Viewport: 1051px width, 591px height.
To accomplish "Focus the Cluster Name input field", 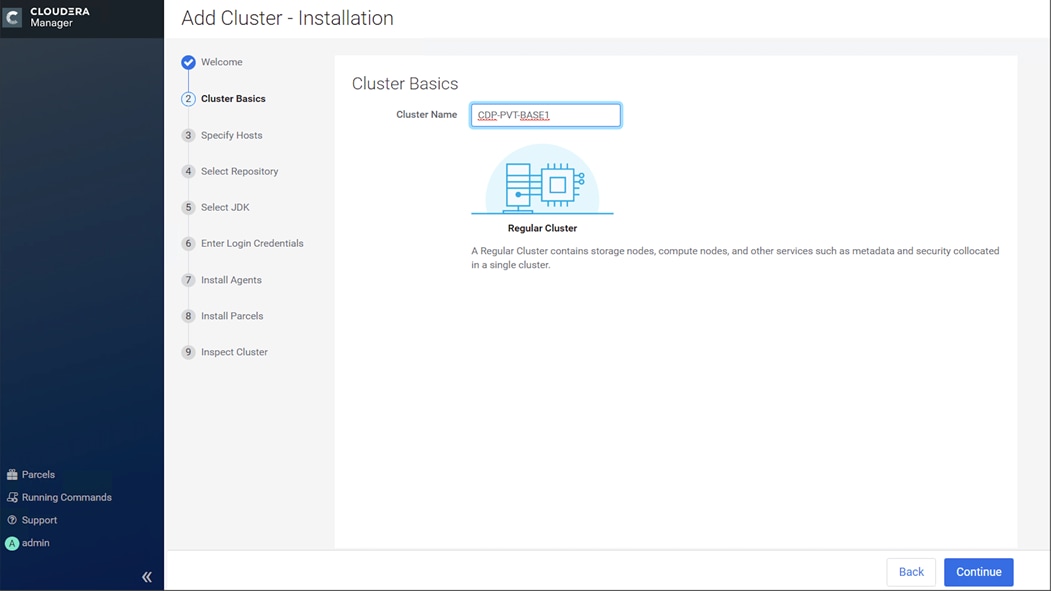I will pos(546,115).
